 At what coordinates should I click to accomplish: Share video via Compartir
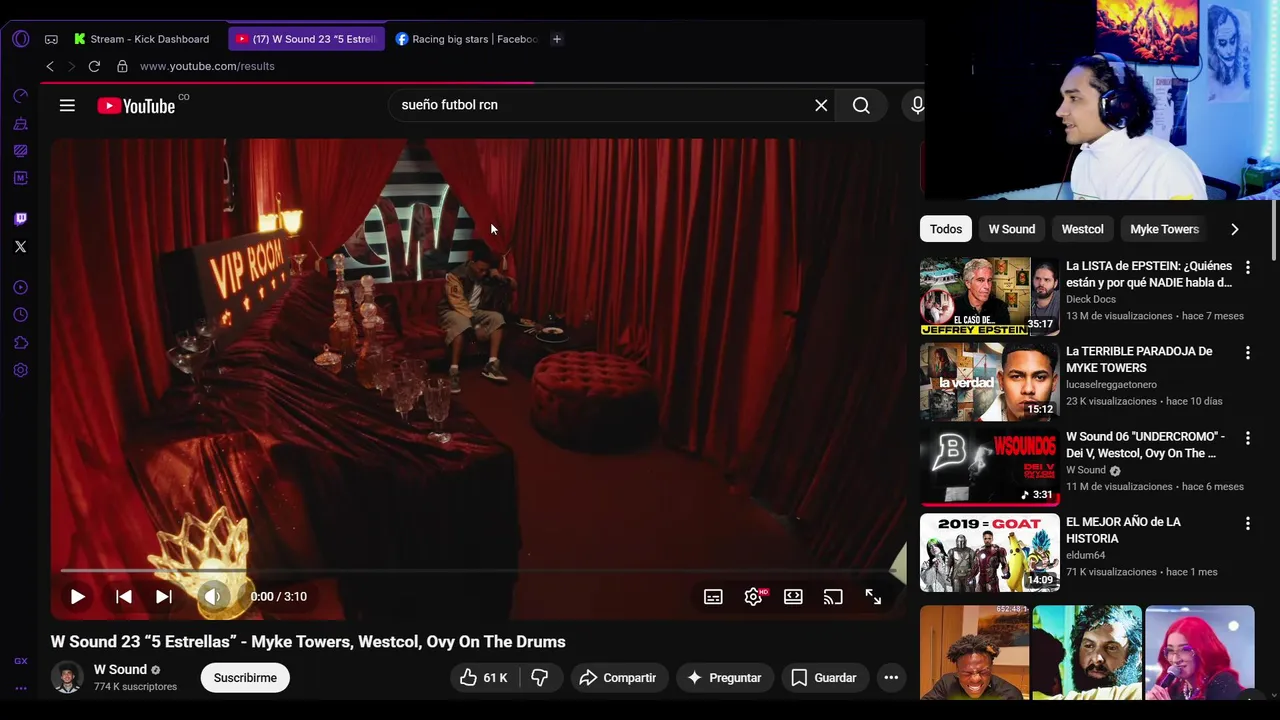tap(618, 678)
